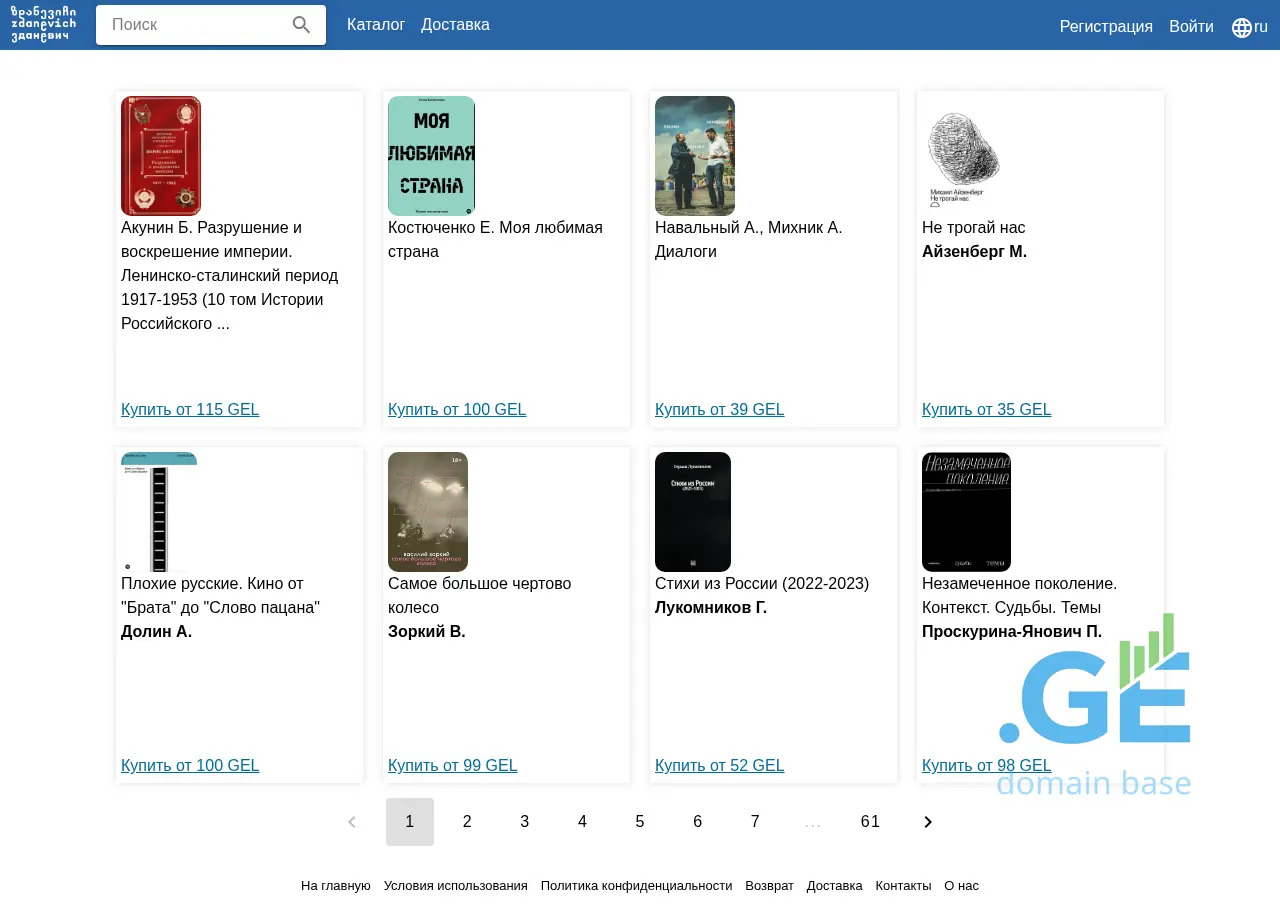This screenshot has height=904, width=1280.
Task: Click Купить от 52 GEL link
Action: tap(719, 766)
